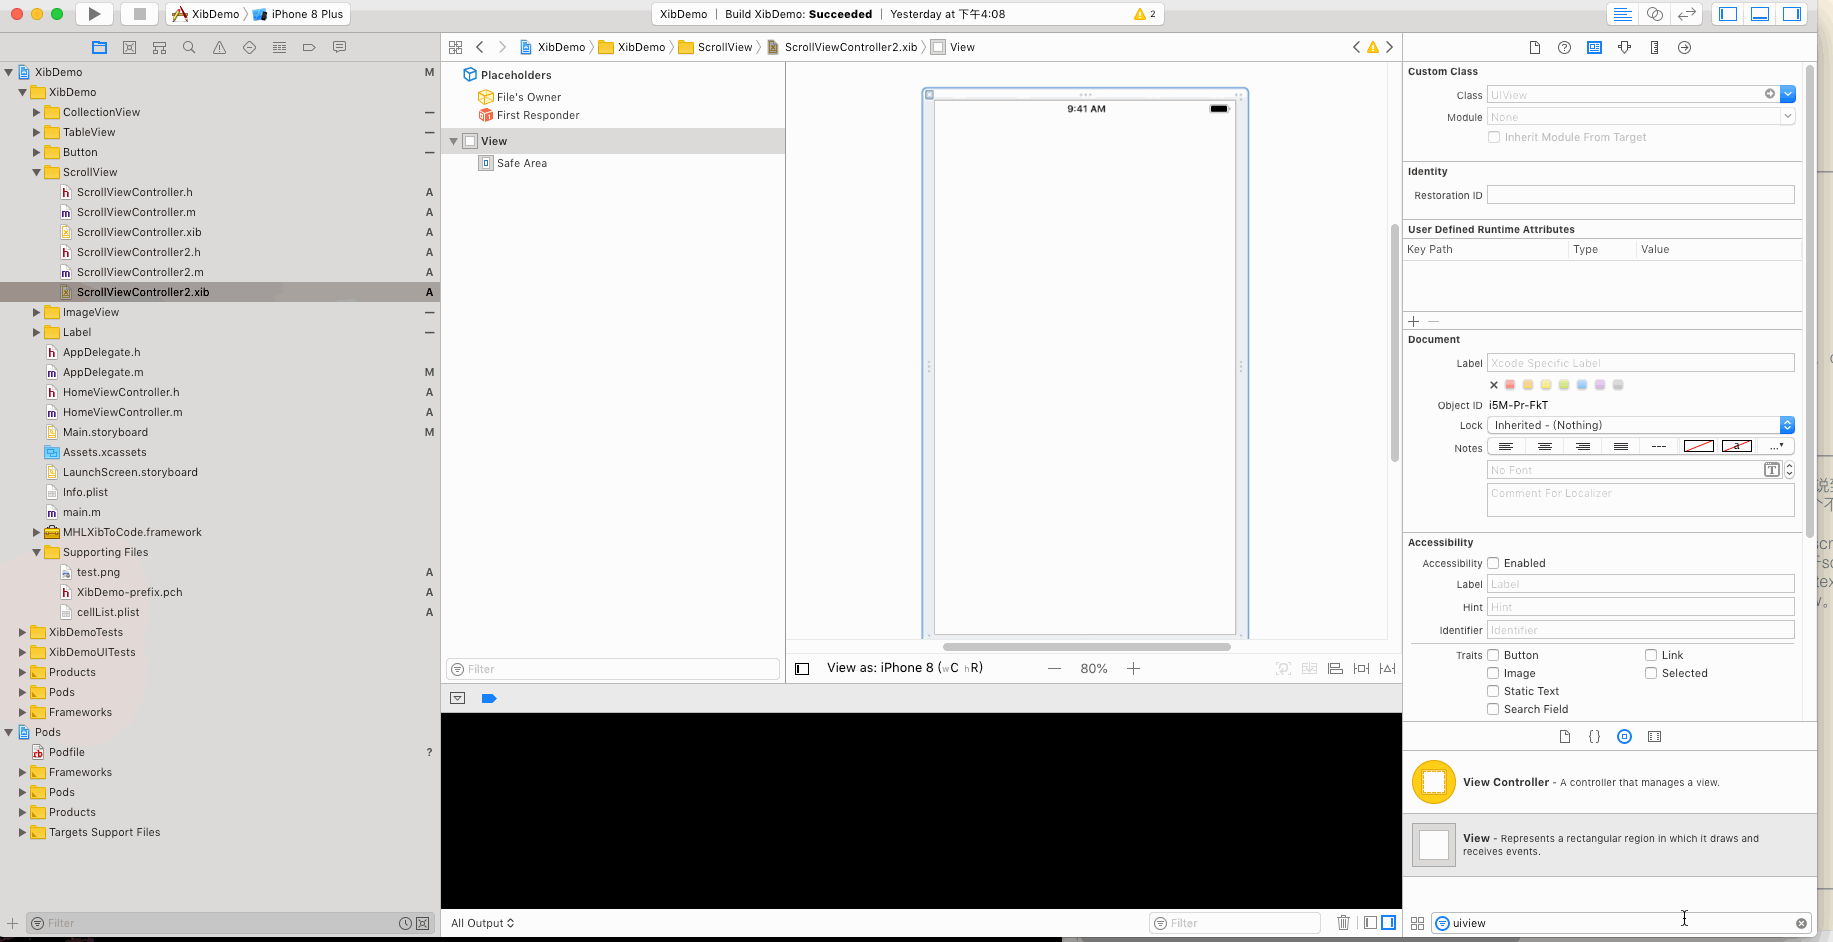This screenshot has width=1833, height=942.
Task: Show the Object library tab
Action: [1624, 736]
